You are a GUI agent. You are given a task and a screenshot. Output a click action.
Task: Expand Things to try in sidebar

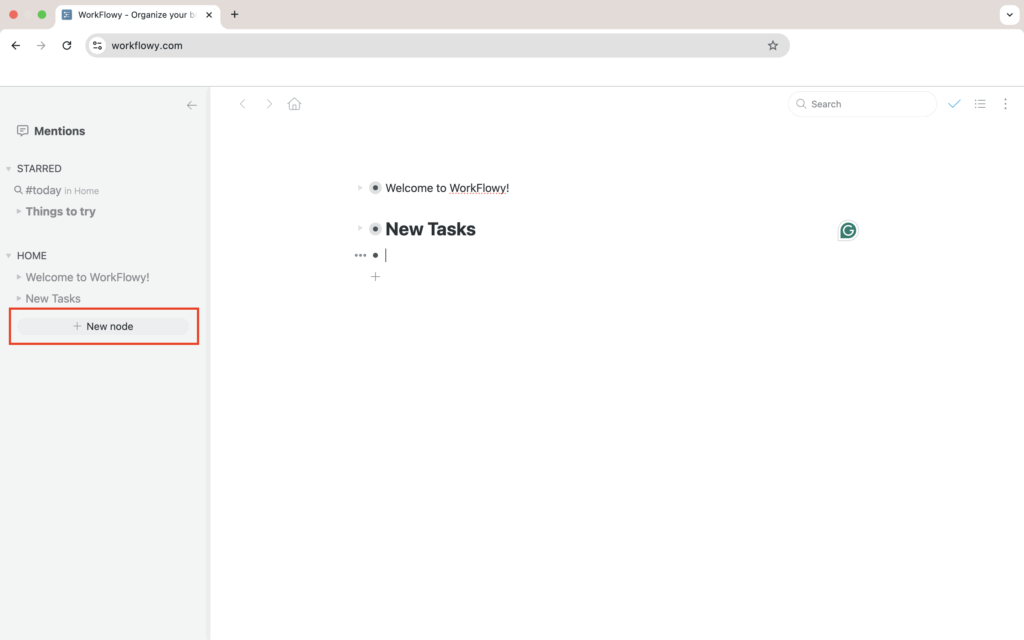(x=18, y=211)
